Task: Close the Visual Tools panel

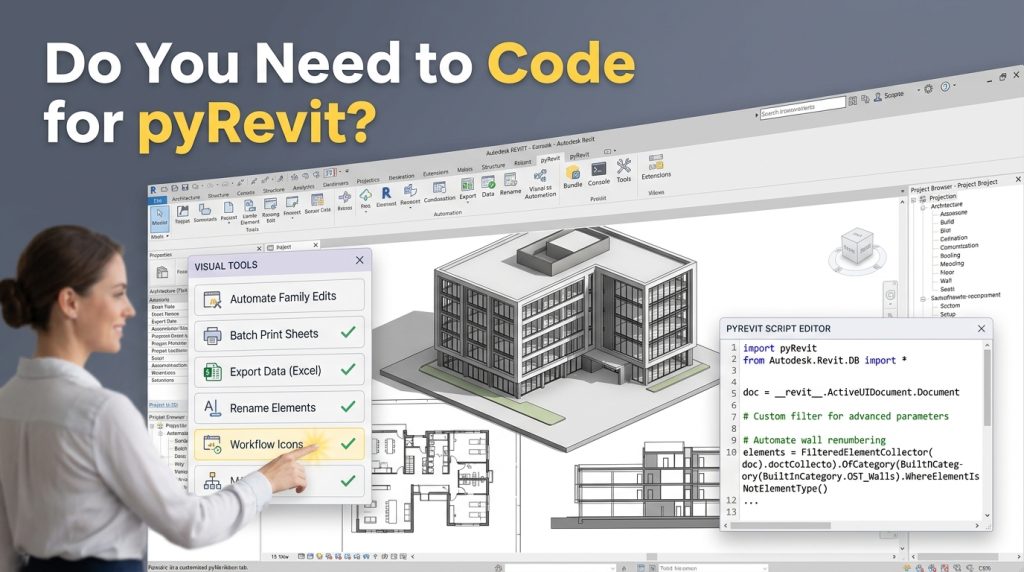Action: [x=360, y=260]
